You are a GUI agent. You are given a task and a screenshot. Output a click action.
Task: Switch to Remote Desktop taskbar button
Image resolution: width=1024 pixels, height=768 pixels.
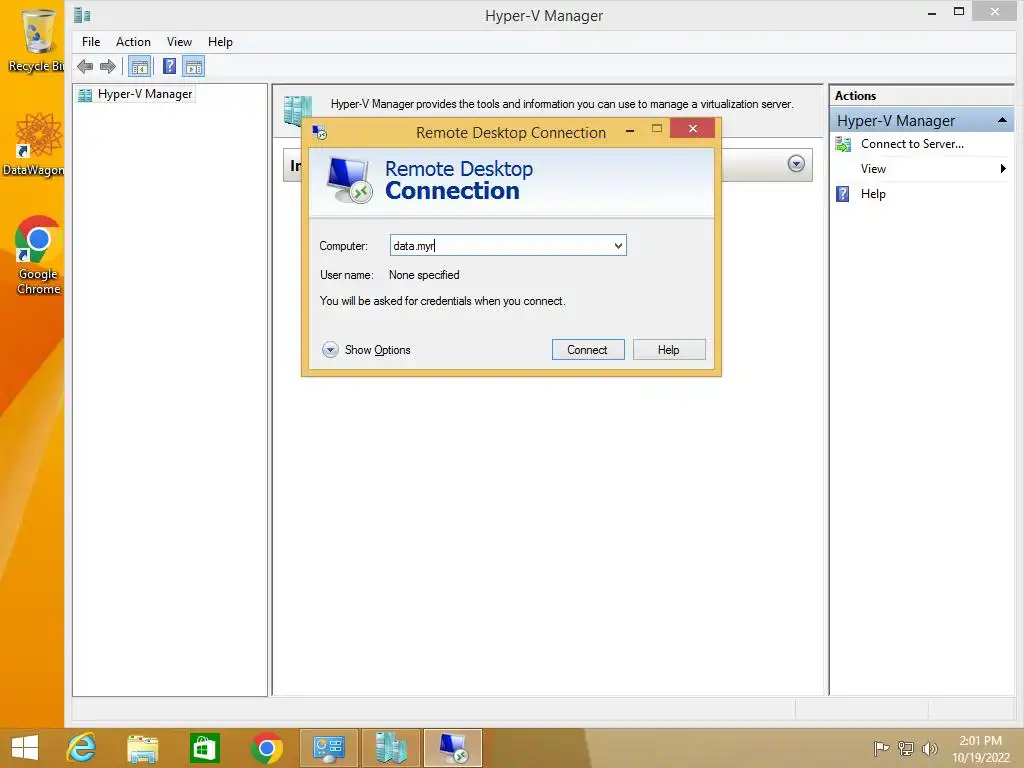(453, 748)
